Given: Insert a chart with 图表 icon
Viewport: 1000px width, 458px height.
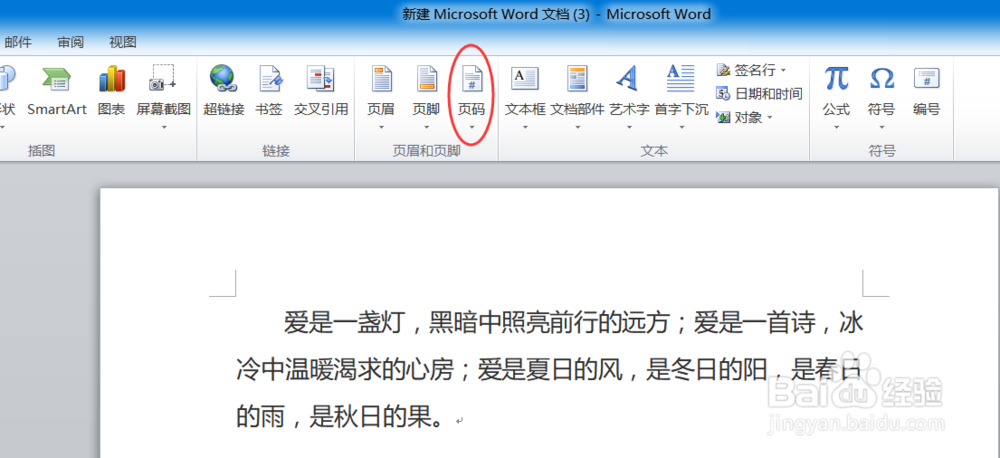Looking at the screenshot, I should point(112,91).
